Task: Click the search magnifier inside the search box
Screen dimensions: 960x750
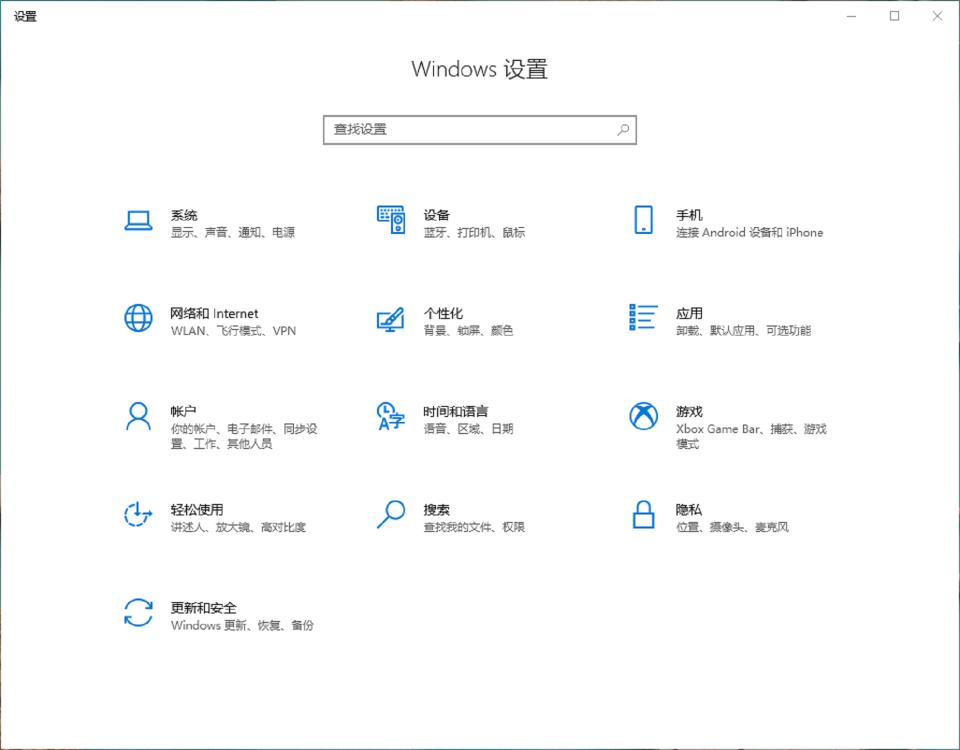Action: (x=624, y=129)
